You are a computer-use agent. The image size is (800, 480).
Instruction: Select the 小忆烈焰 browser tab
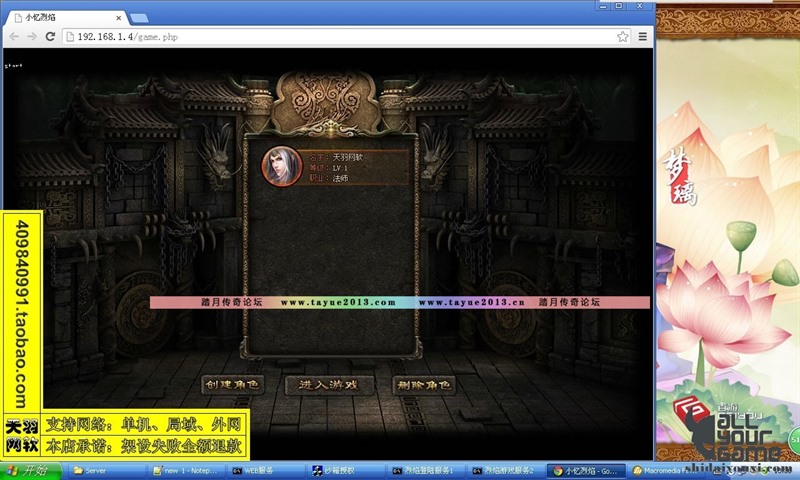coord(65,17)
